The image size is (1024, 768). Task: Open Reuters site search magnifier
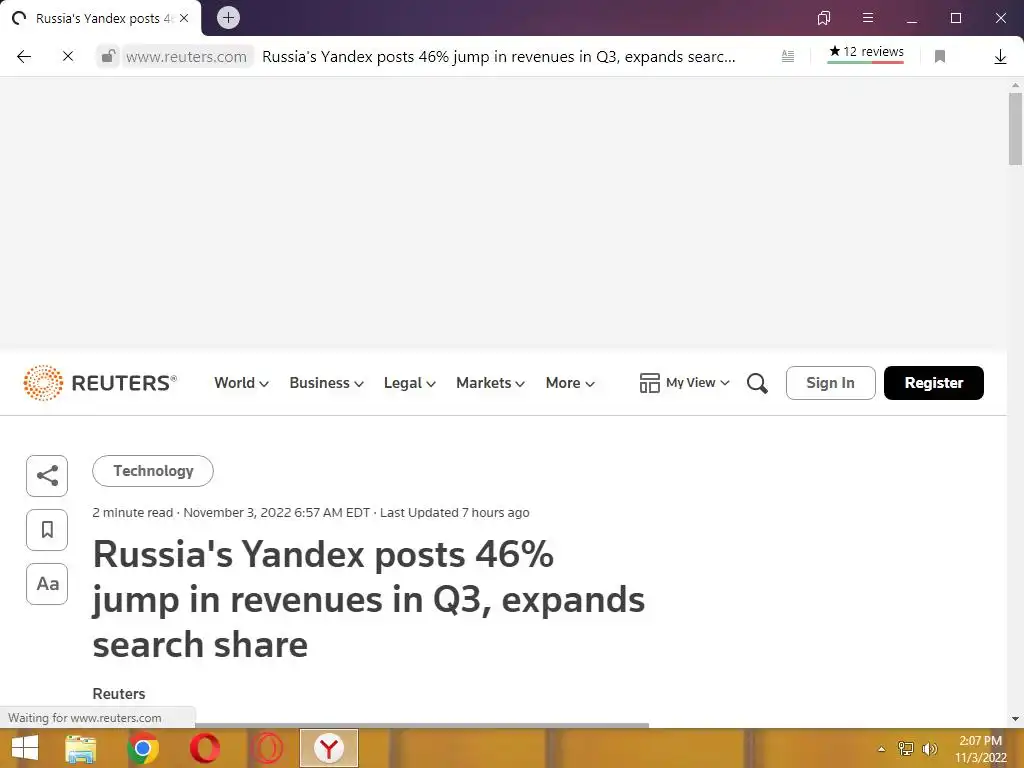[x=757, y=383]
